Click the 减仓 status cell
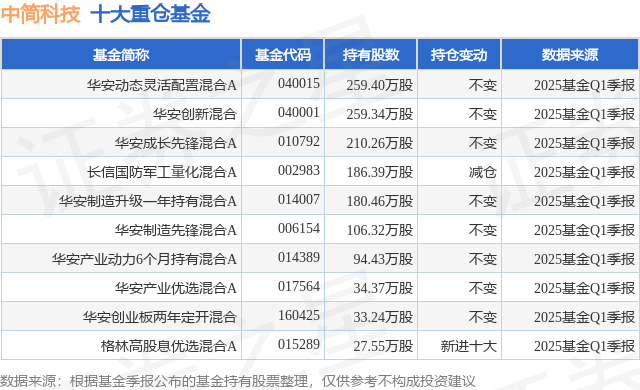 point(482,172)
